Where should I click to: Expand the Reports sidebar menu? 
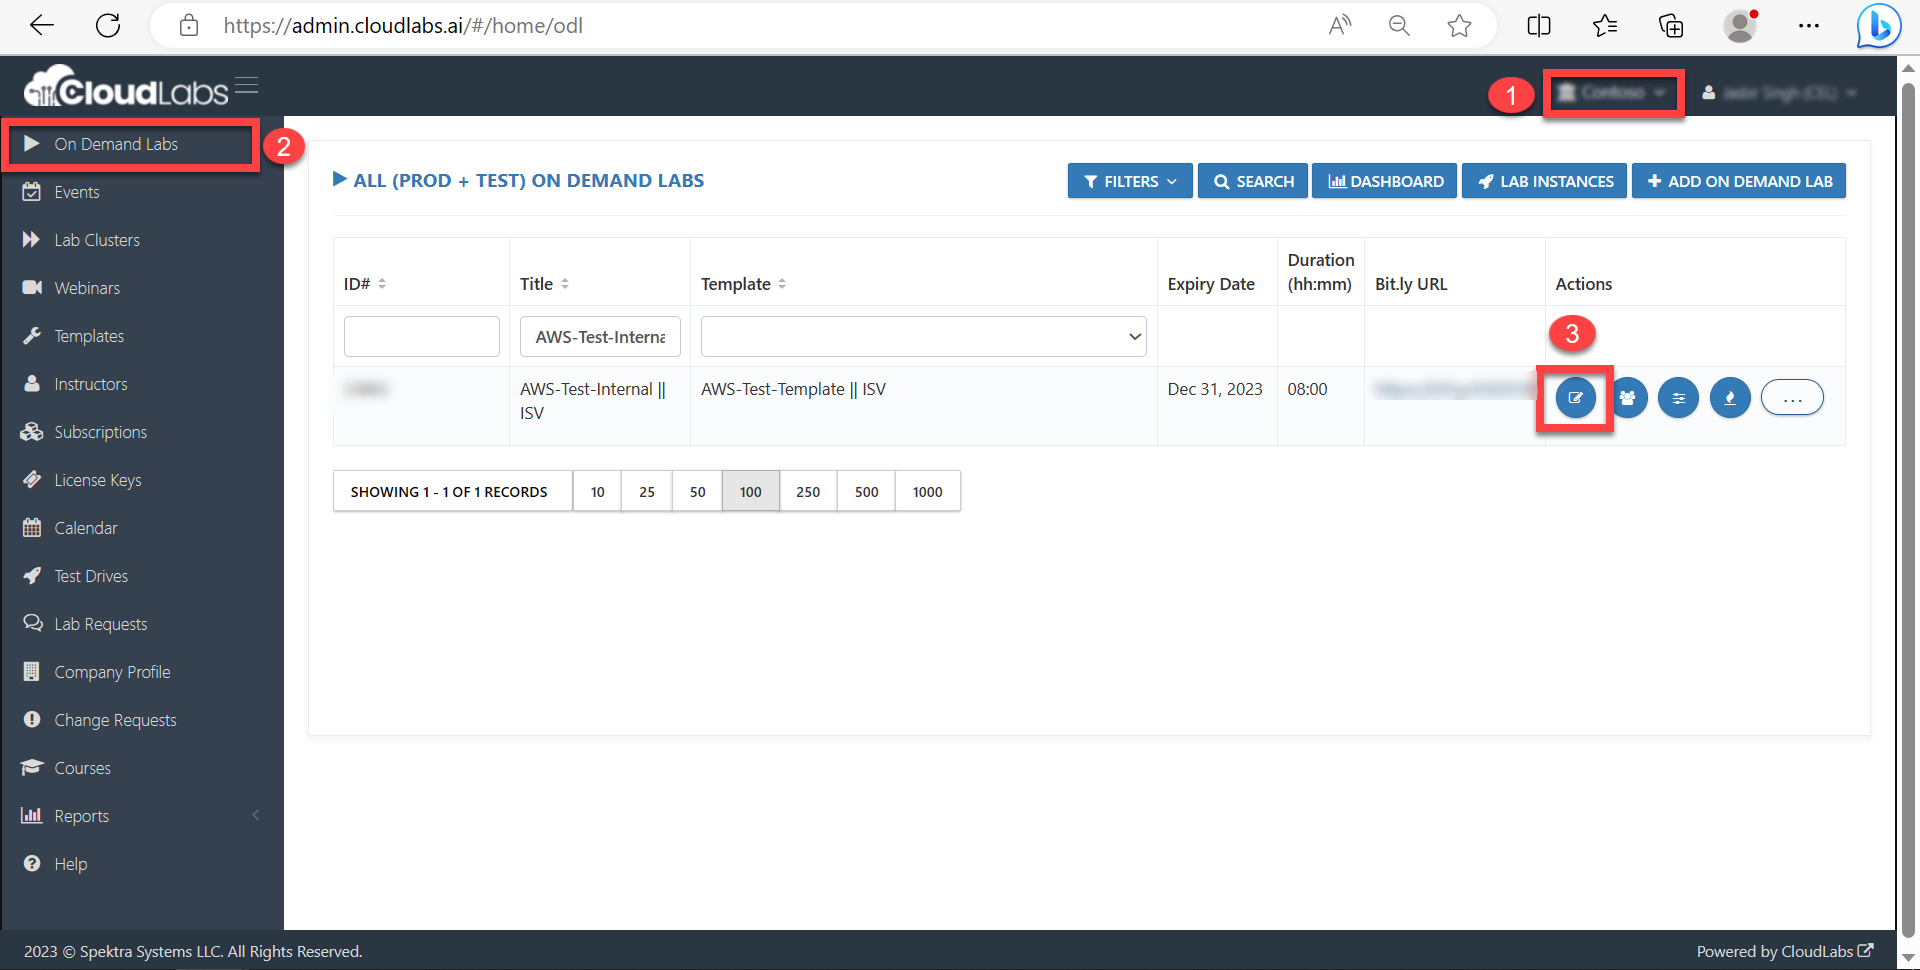(142, 816)
